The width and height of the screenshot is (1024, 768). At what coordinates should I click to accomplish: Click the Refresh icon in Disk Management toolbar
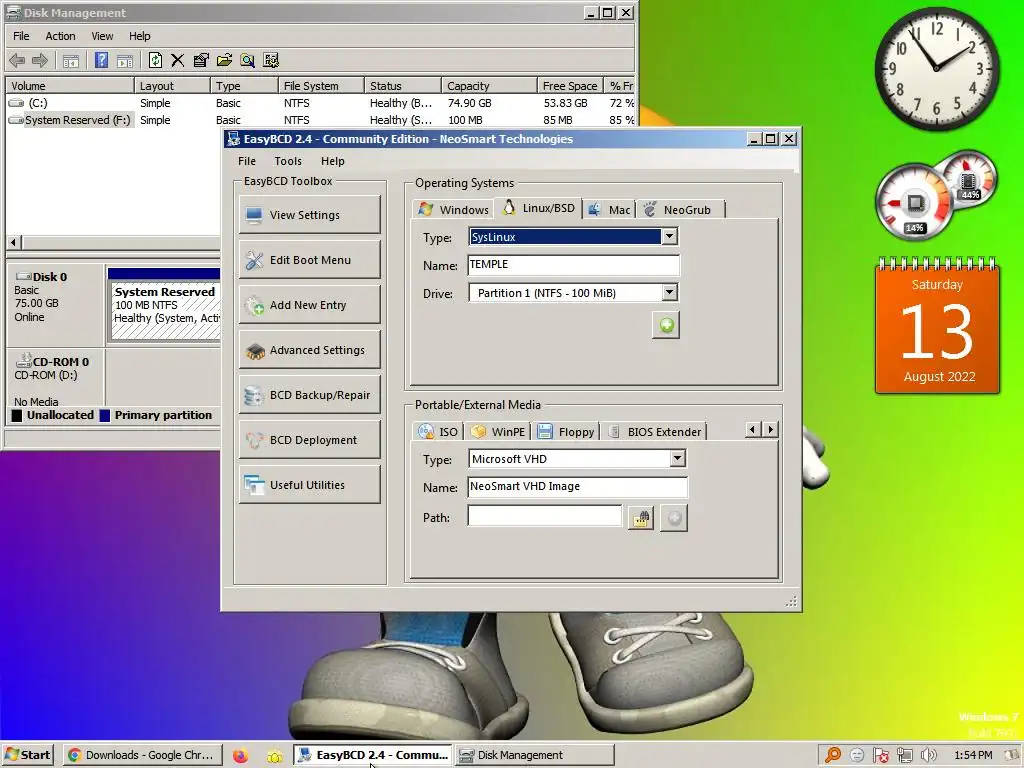(x=155, y=60)
